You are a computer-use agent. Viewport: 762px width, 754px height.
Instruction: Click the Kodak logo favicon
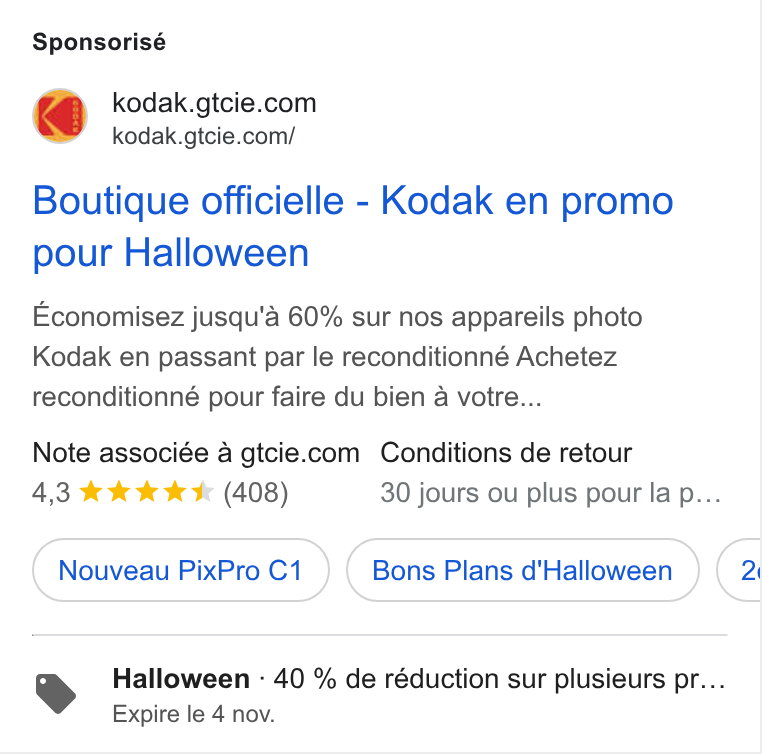(x=60, y=116)
